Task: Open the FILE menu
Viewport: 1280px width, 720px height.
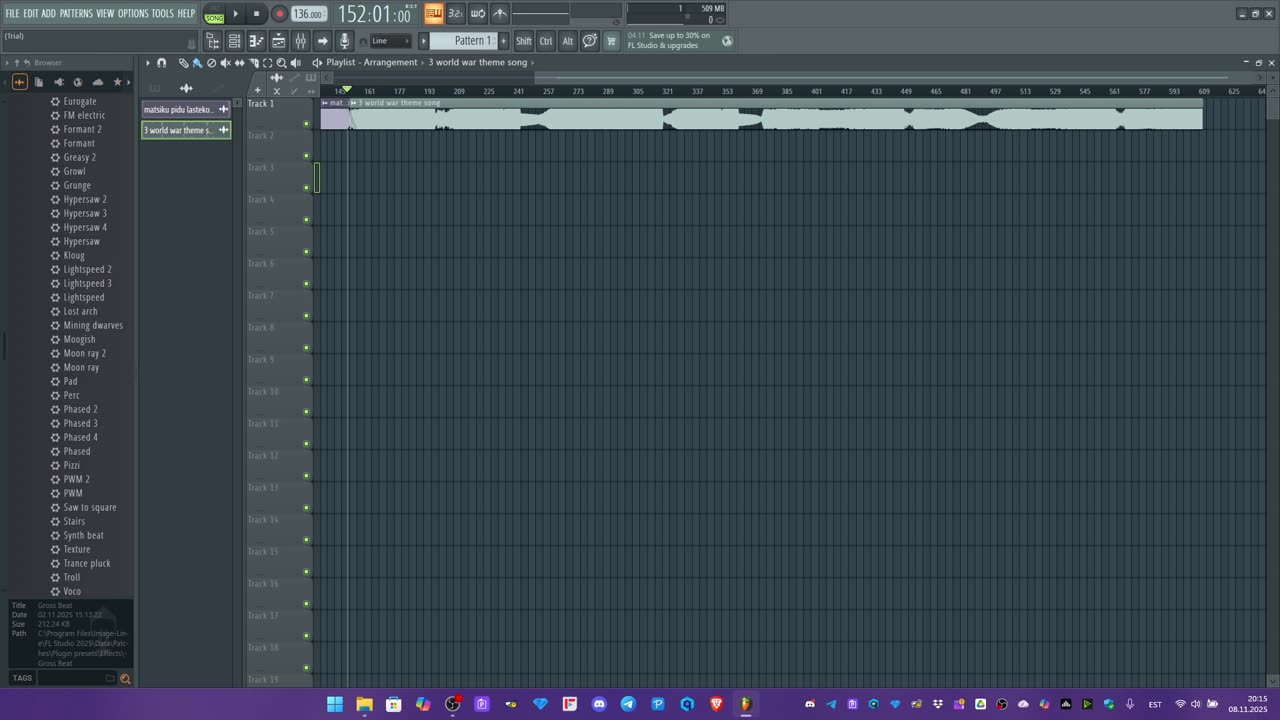Action: (x=12, y=14)
